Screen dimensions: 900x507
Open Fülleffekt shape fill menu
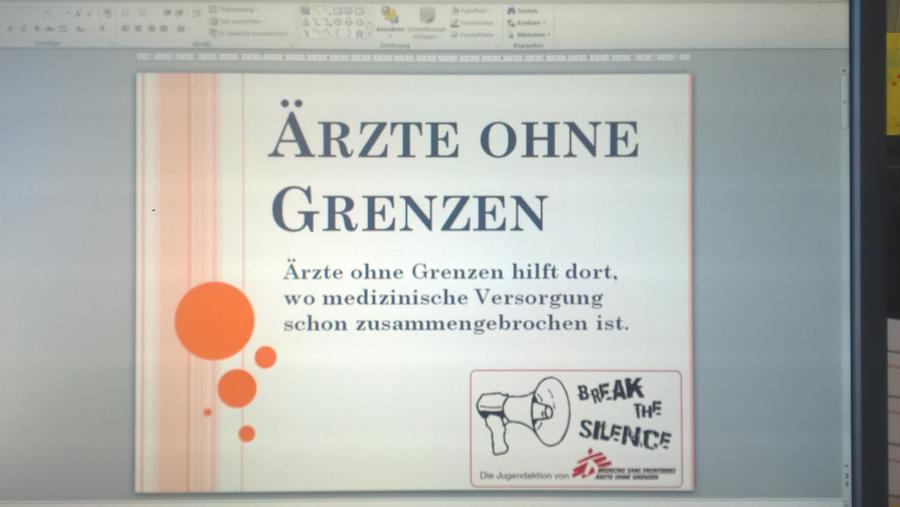470,10
